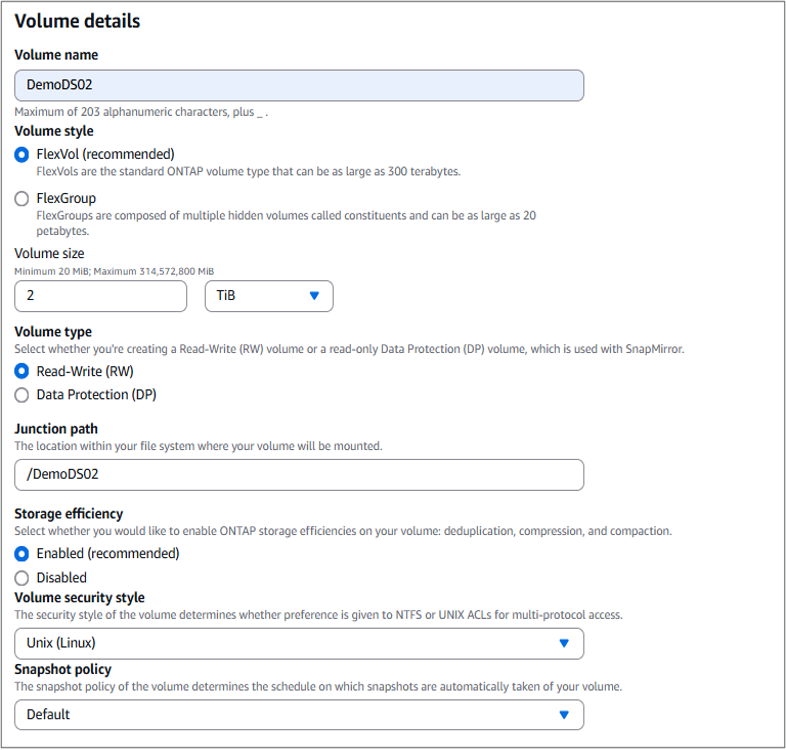This screenshot has width=786, height=750.
Task: Choose the Data Protection (DP) volume type
Action: pos(22,395)
